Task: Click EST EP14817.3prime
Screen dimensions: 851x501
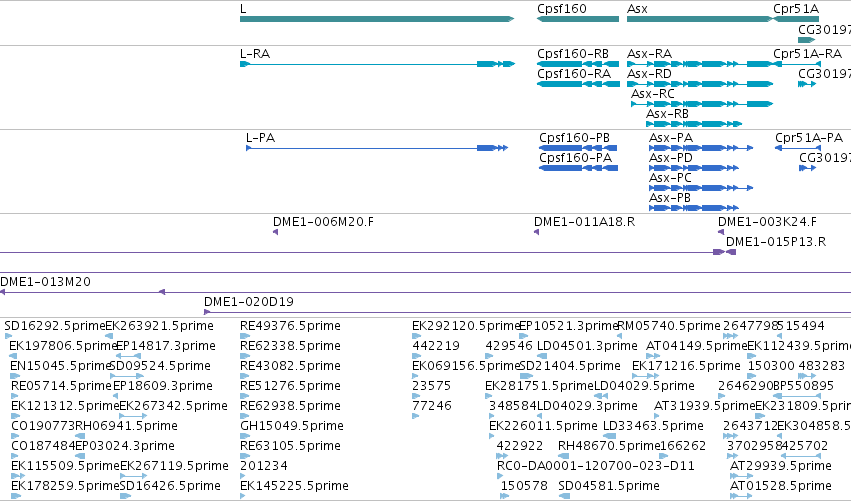Action: coord(166,346)
